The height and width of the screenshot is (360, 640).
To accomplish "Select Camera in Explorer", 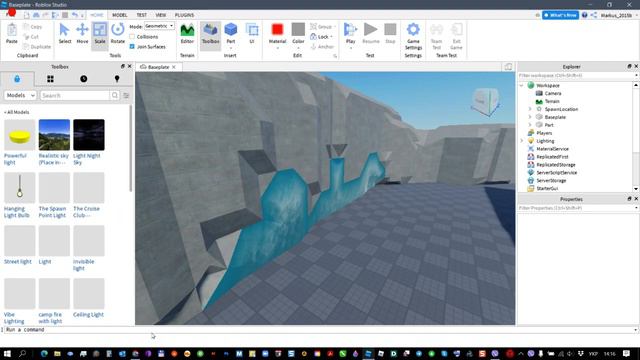I will [x=553, y=93].
